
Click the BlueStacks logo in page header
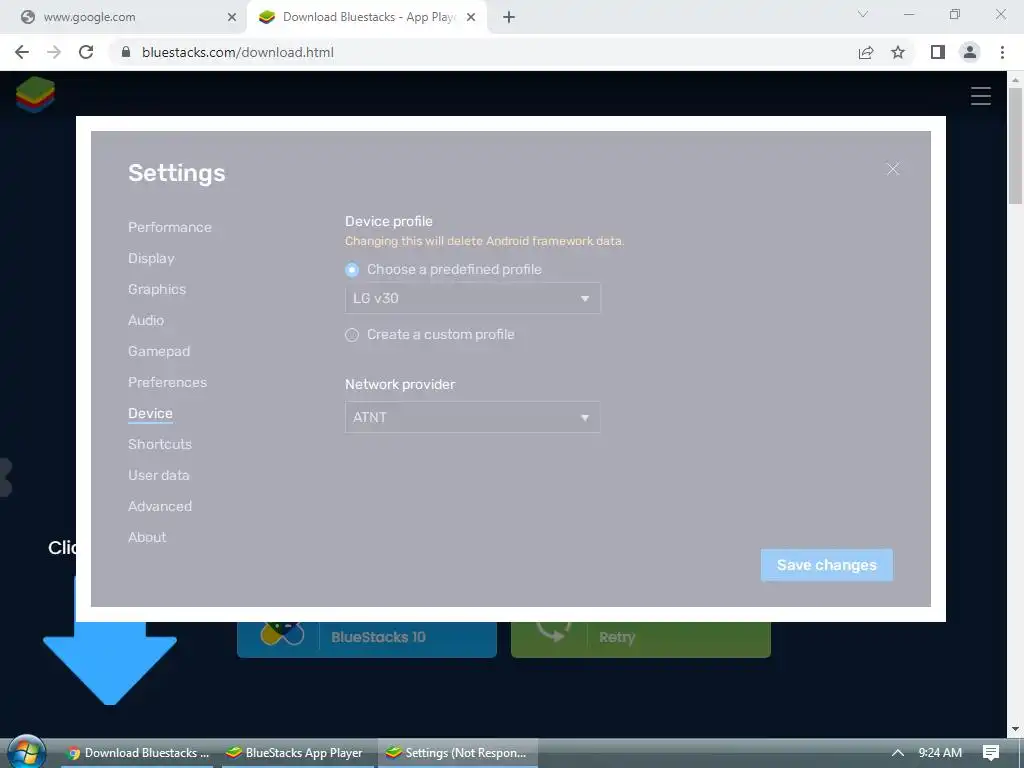tap(35, 94)
